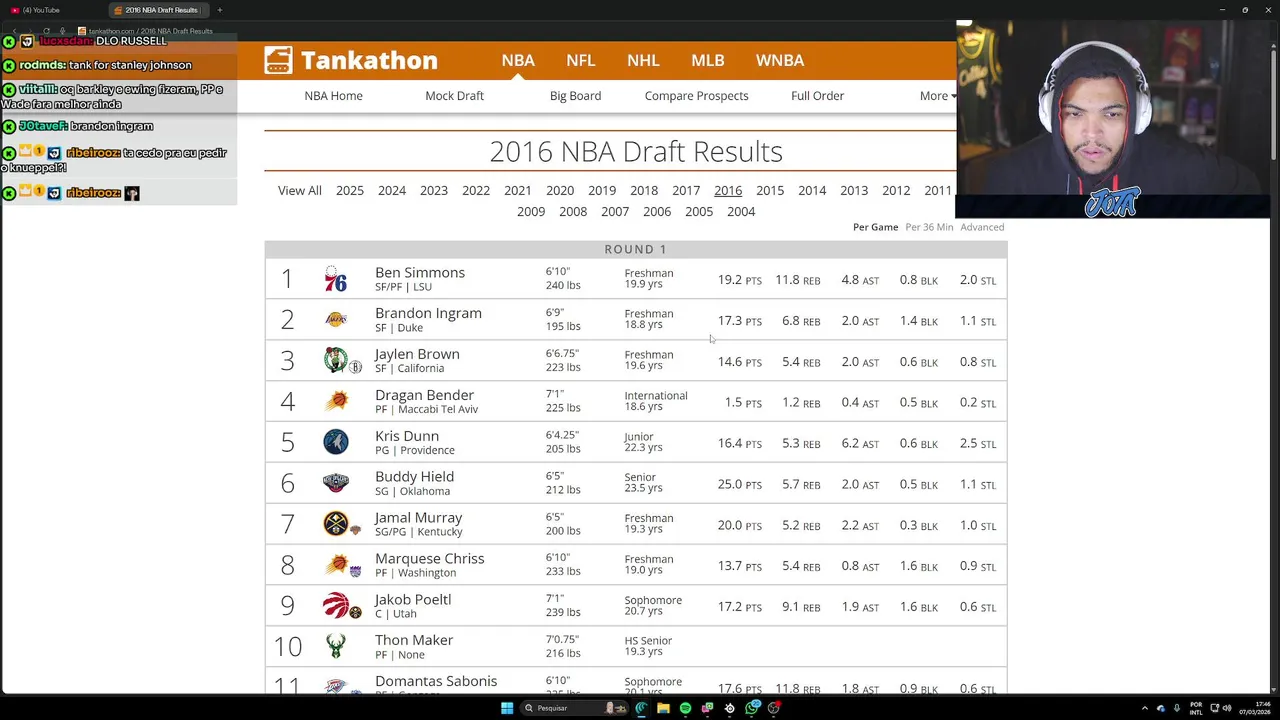
Task: Click the Celtics logo beside Jaylen Brown
Action: point(336,360)
